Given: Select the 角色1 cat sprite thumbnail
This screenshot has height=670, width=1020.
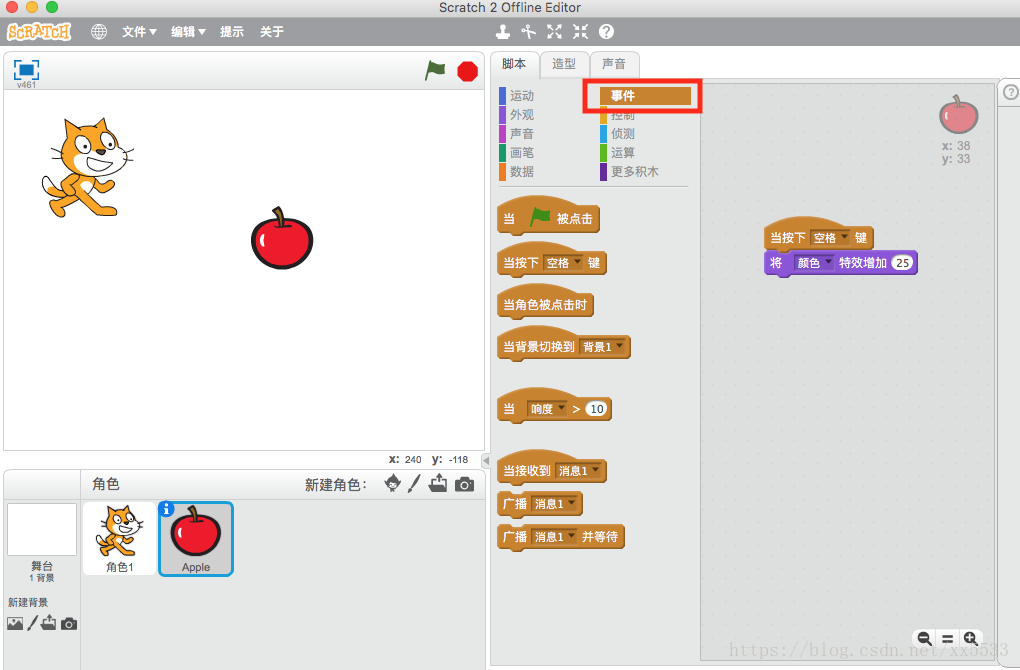Looking at the screenshot, I should coord(120,539).
